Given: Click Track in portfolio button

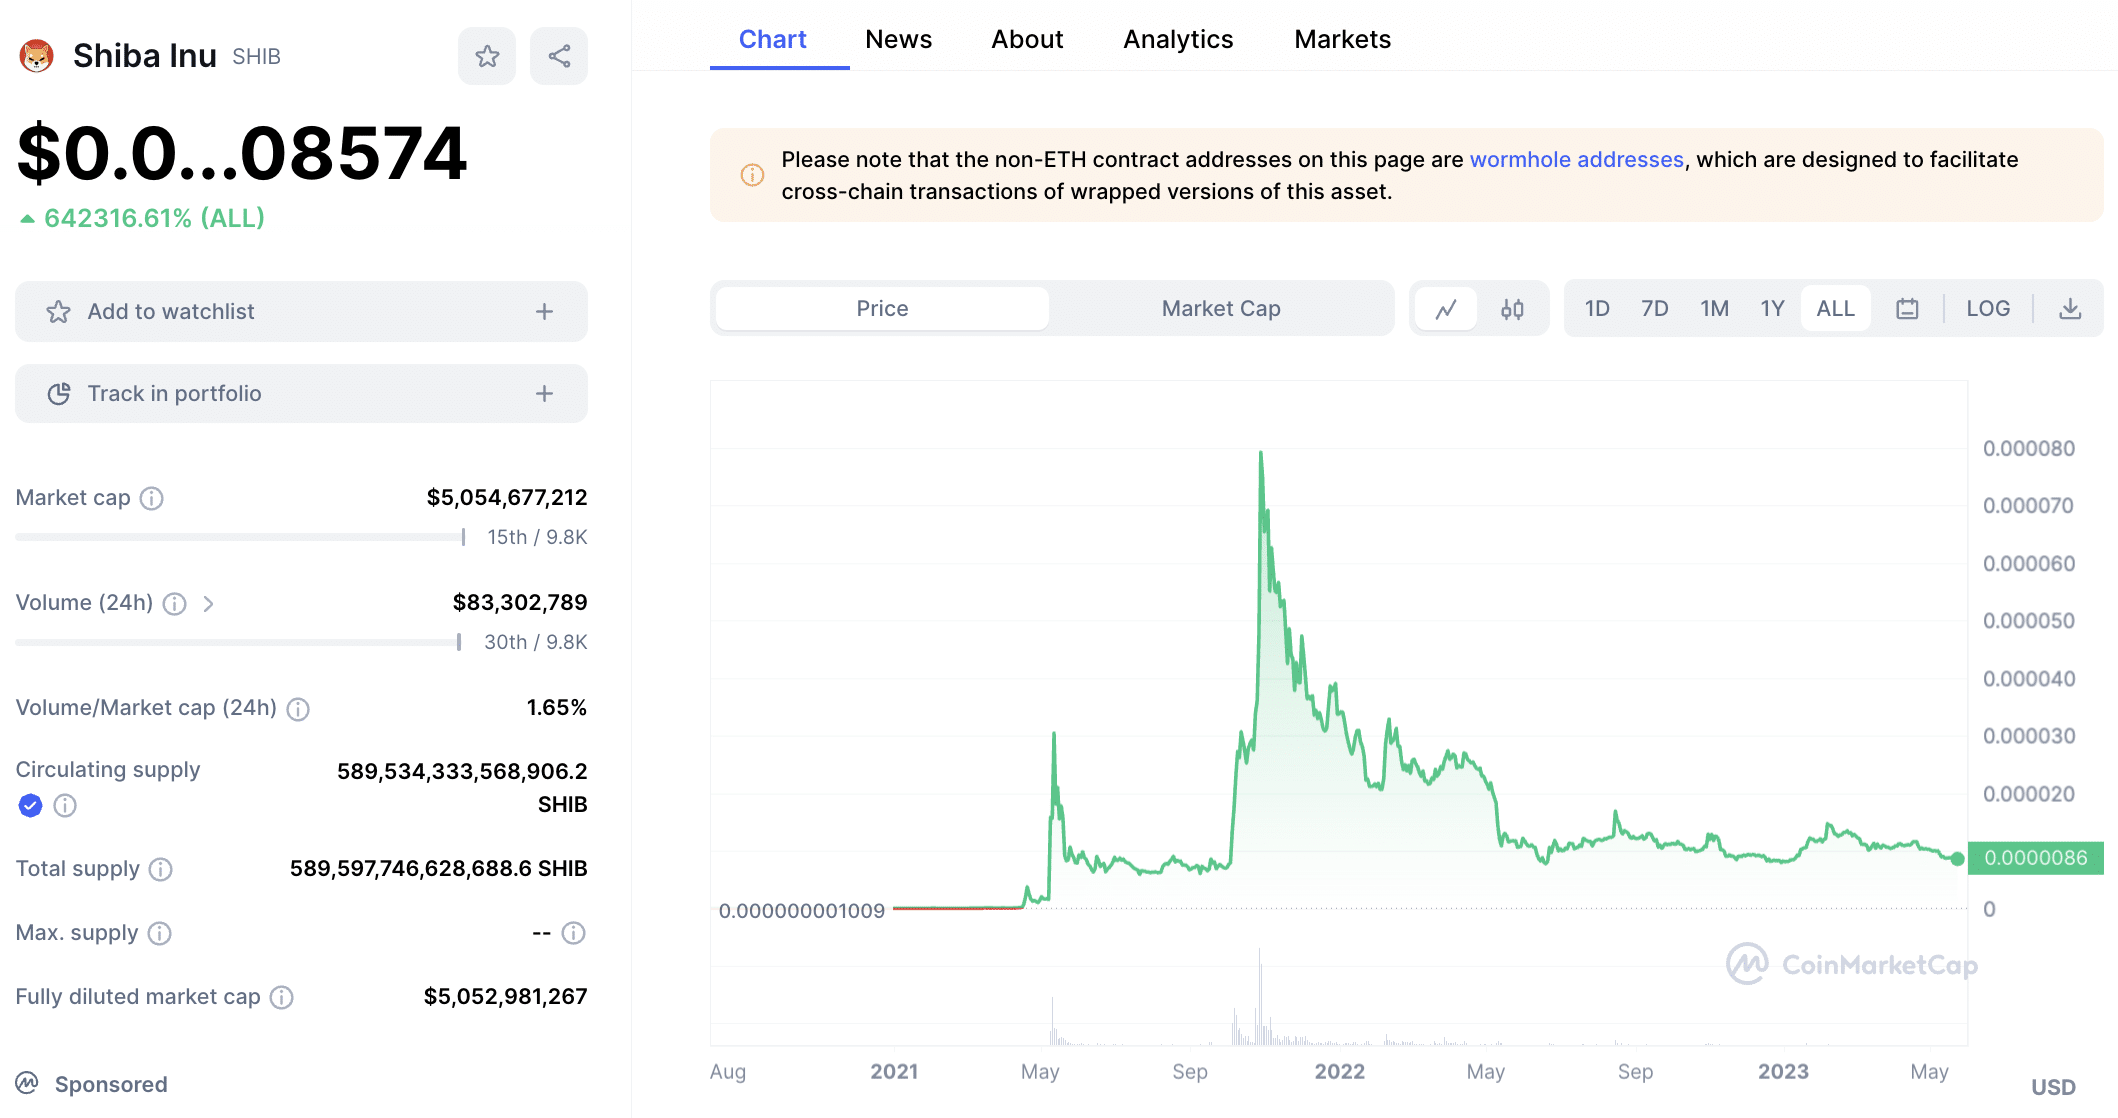Looking at the screenshot, I should [x=301, y=394].
